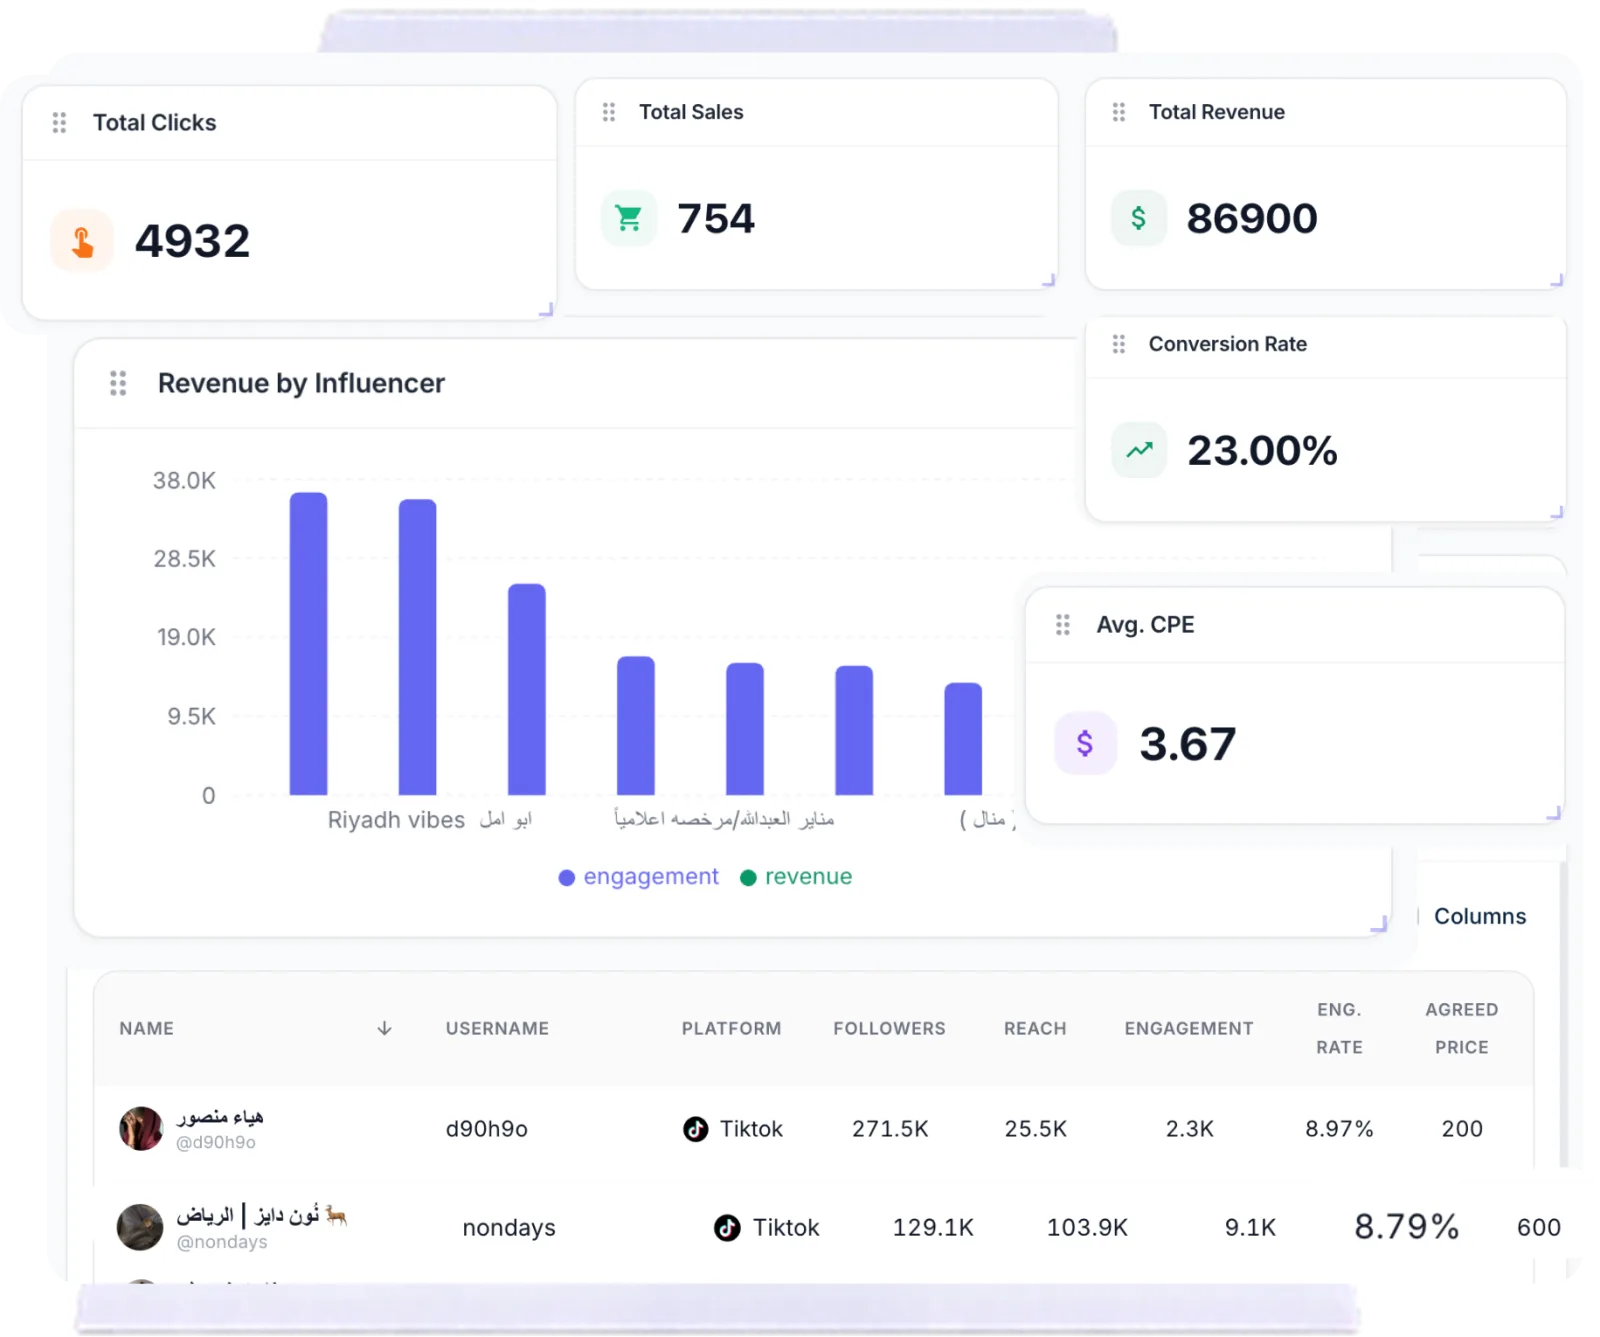Click the tallest bar in the chart
This screenshot has width=1600, height=1337.
[x=308, y=644]
